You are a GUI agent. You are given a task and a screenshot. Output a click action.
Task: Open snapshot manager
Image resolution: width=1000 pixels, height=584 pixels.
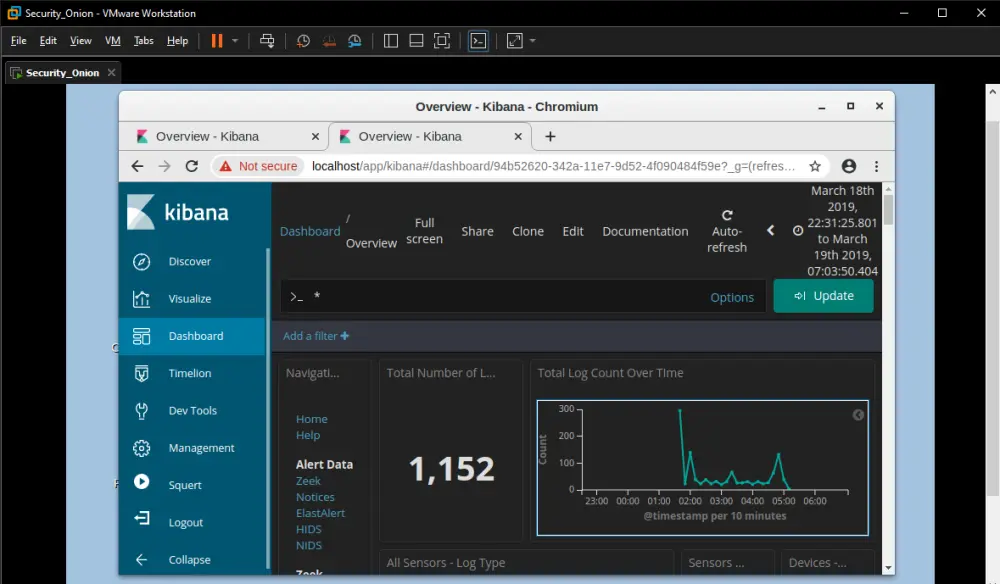(355, 41)
